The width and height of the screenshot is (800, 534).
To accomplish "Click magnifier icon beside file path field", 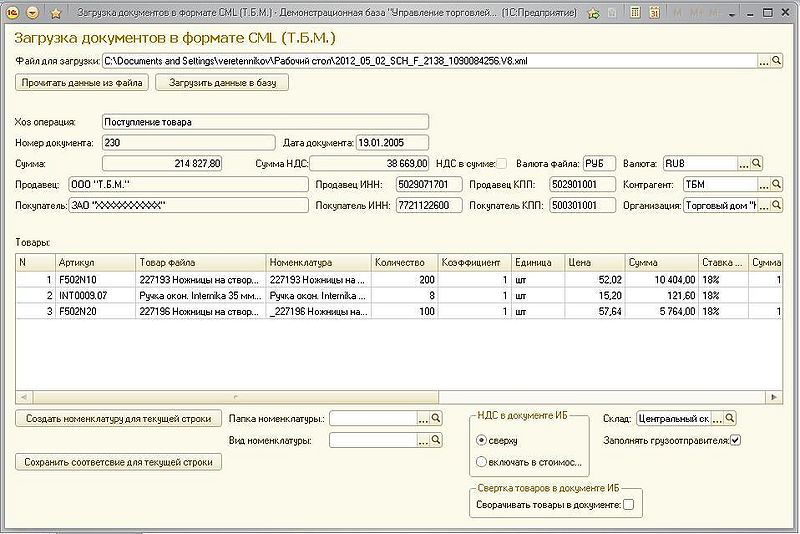I will pyautogui.click(x=777, y=61).
